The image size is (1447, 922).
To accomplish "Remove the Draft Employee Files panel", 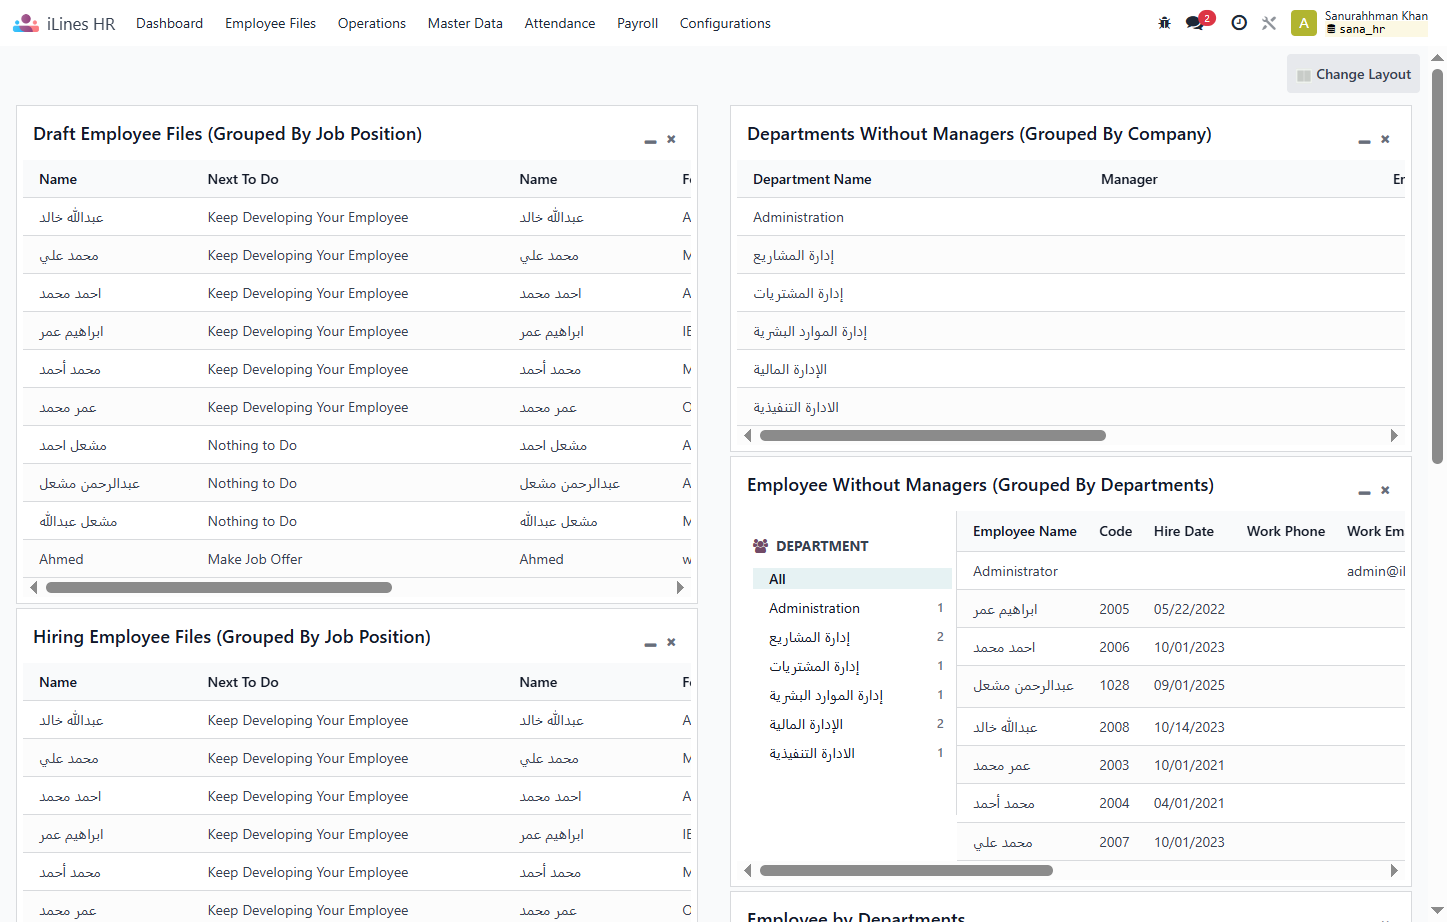I will 671,139.
